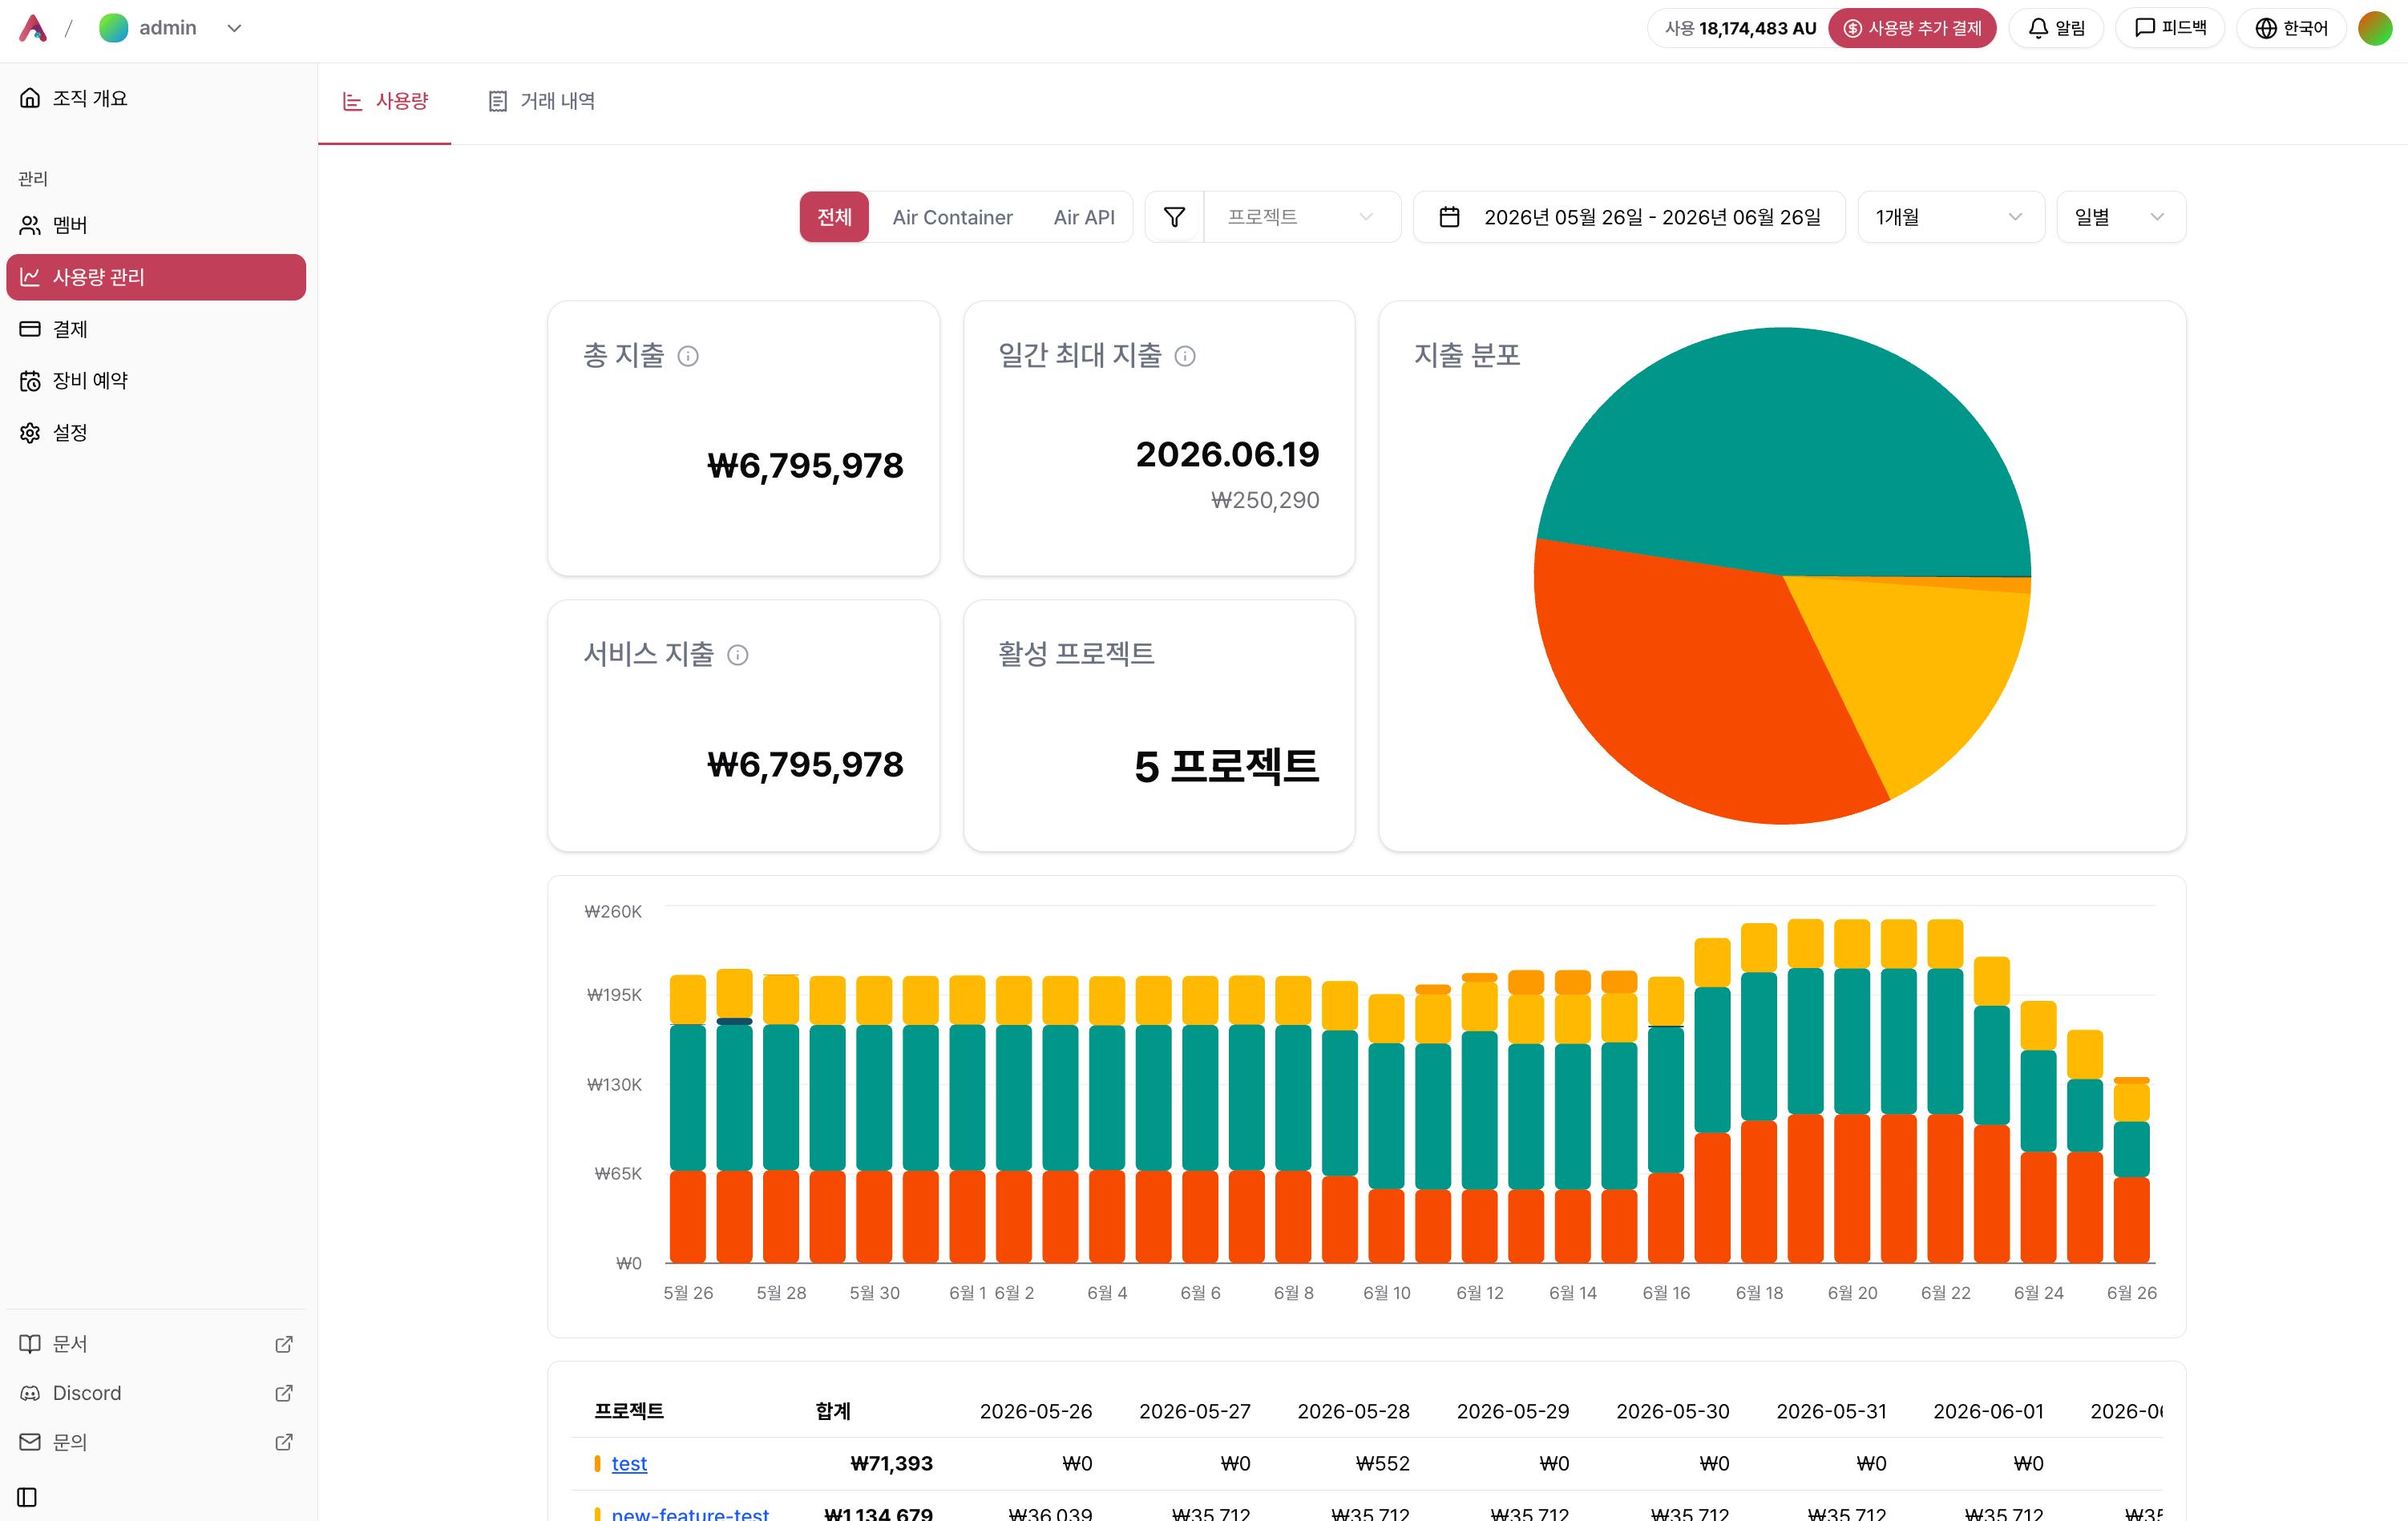Click the 합계 column header
Screen dimensions: 2408x1521
click(833, 1410)
